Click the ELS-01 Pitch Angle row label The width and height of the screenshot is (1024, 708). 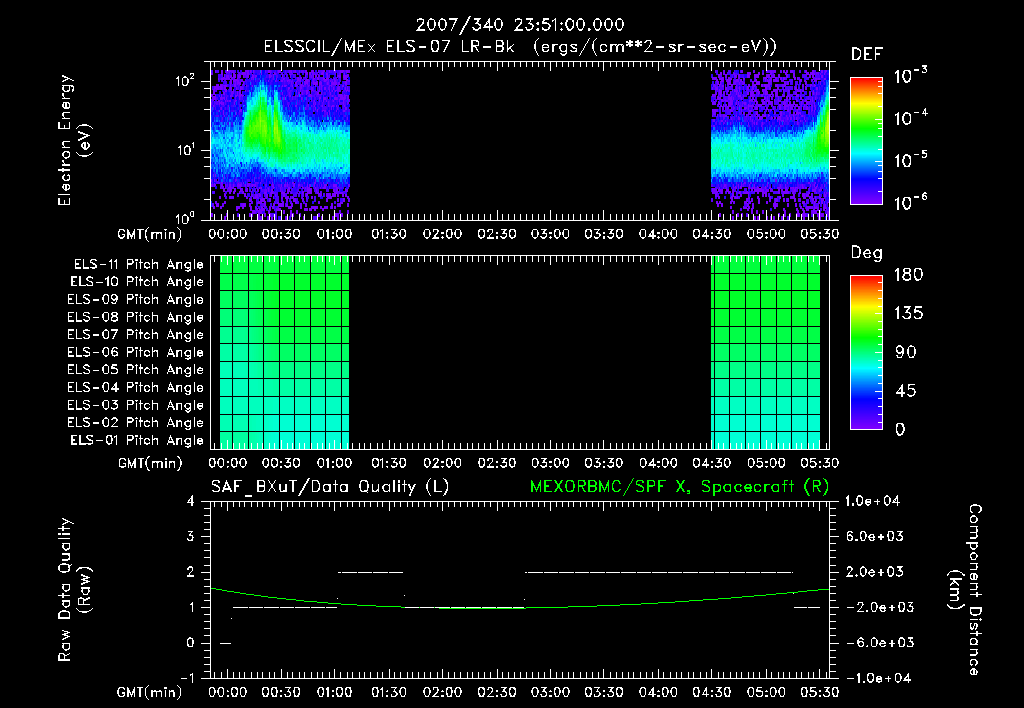click(136, 440)
